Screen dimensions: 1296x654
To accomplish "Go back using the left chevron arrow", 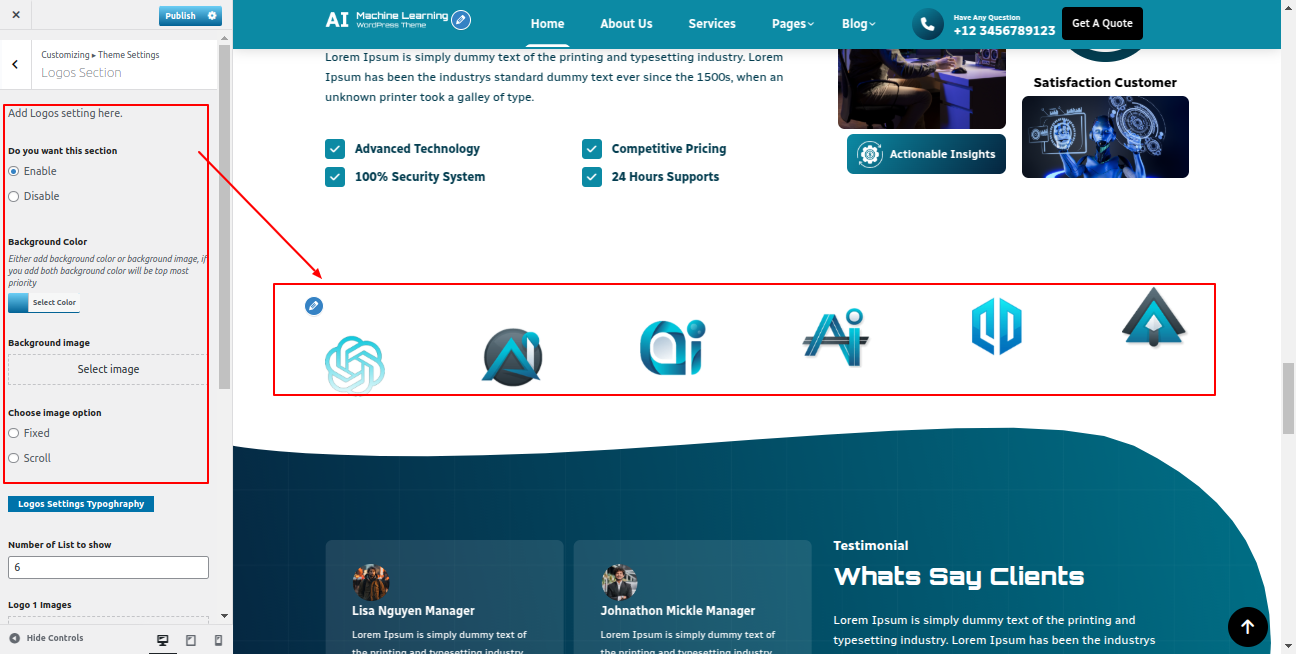I will pyautogui.click(x=15, y=64).
